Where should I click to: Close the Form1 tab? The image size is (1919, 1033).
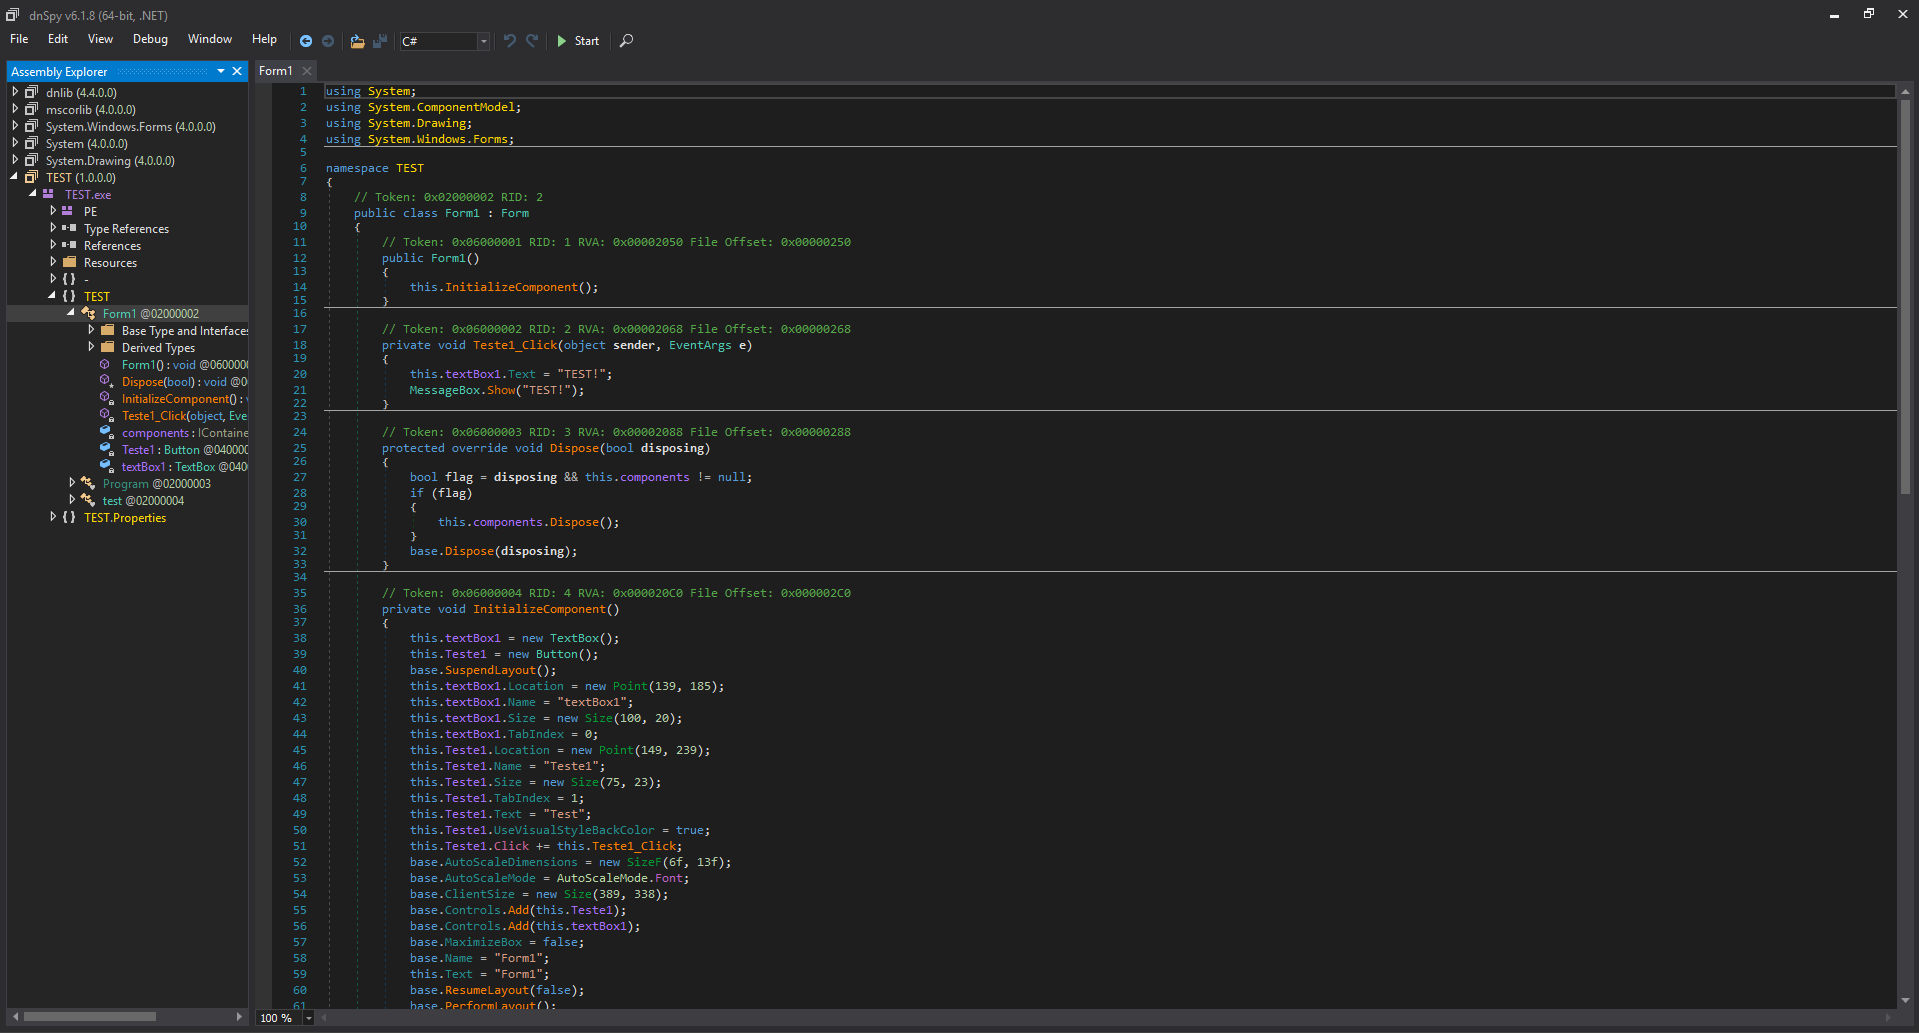tap(307, 71)
